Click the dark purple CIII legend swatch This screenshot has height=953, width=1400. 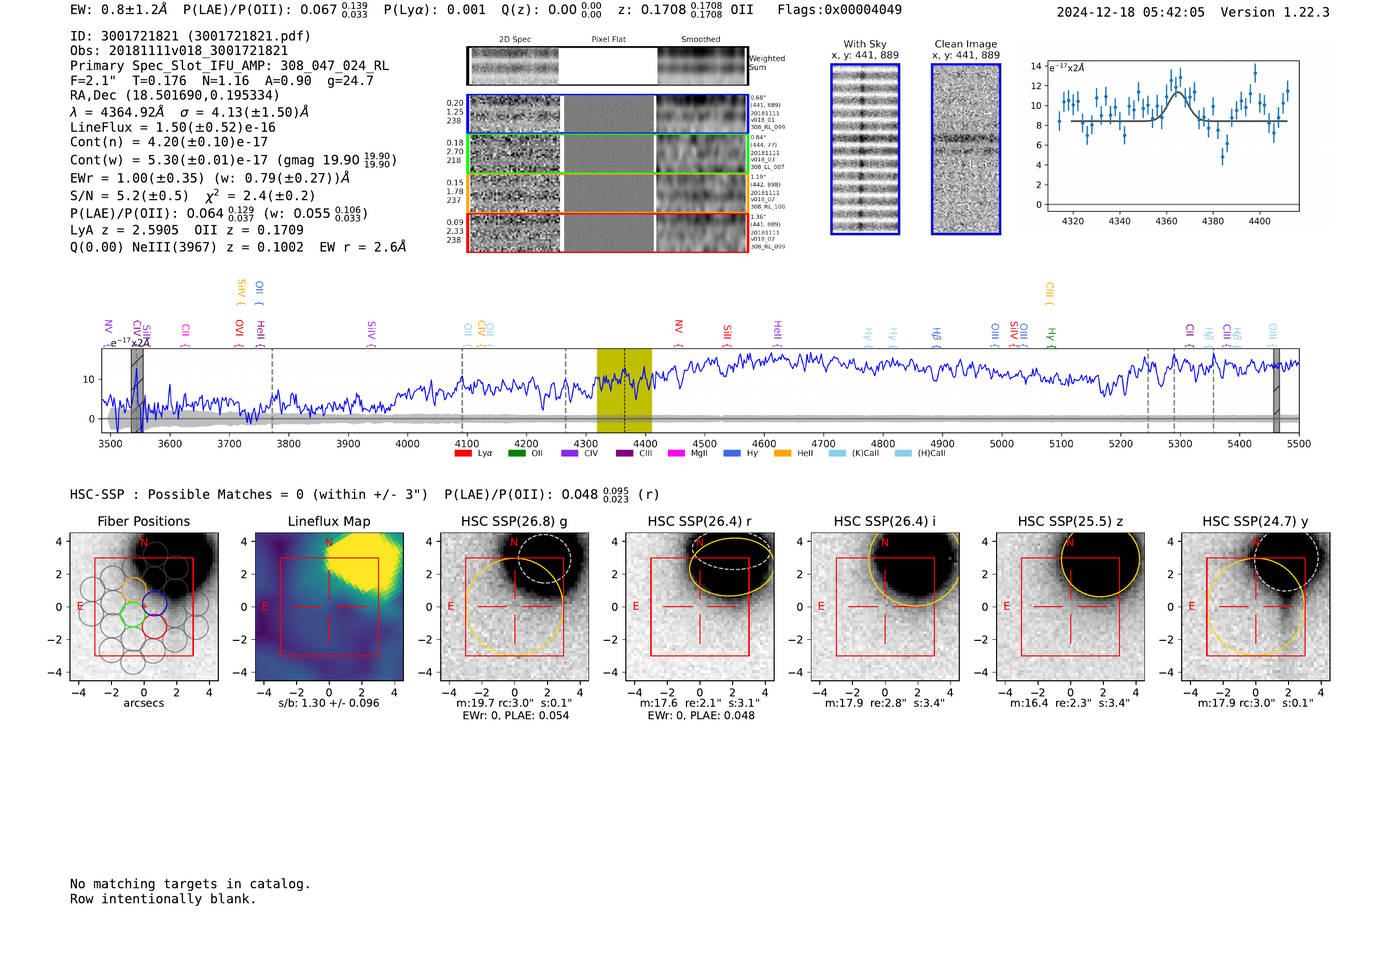(x=625, y=453)
